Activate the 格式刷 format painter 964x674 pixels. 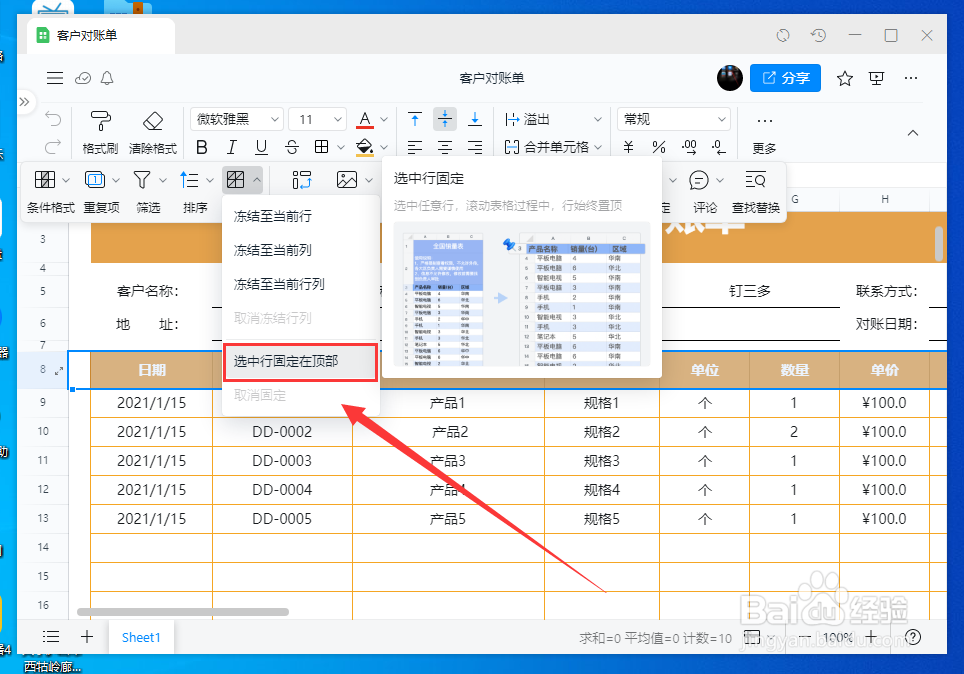(x=100, y=133)
